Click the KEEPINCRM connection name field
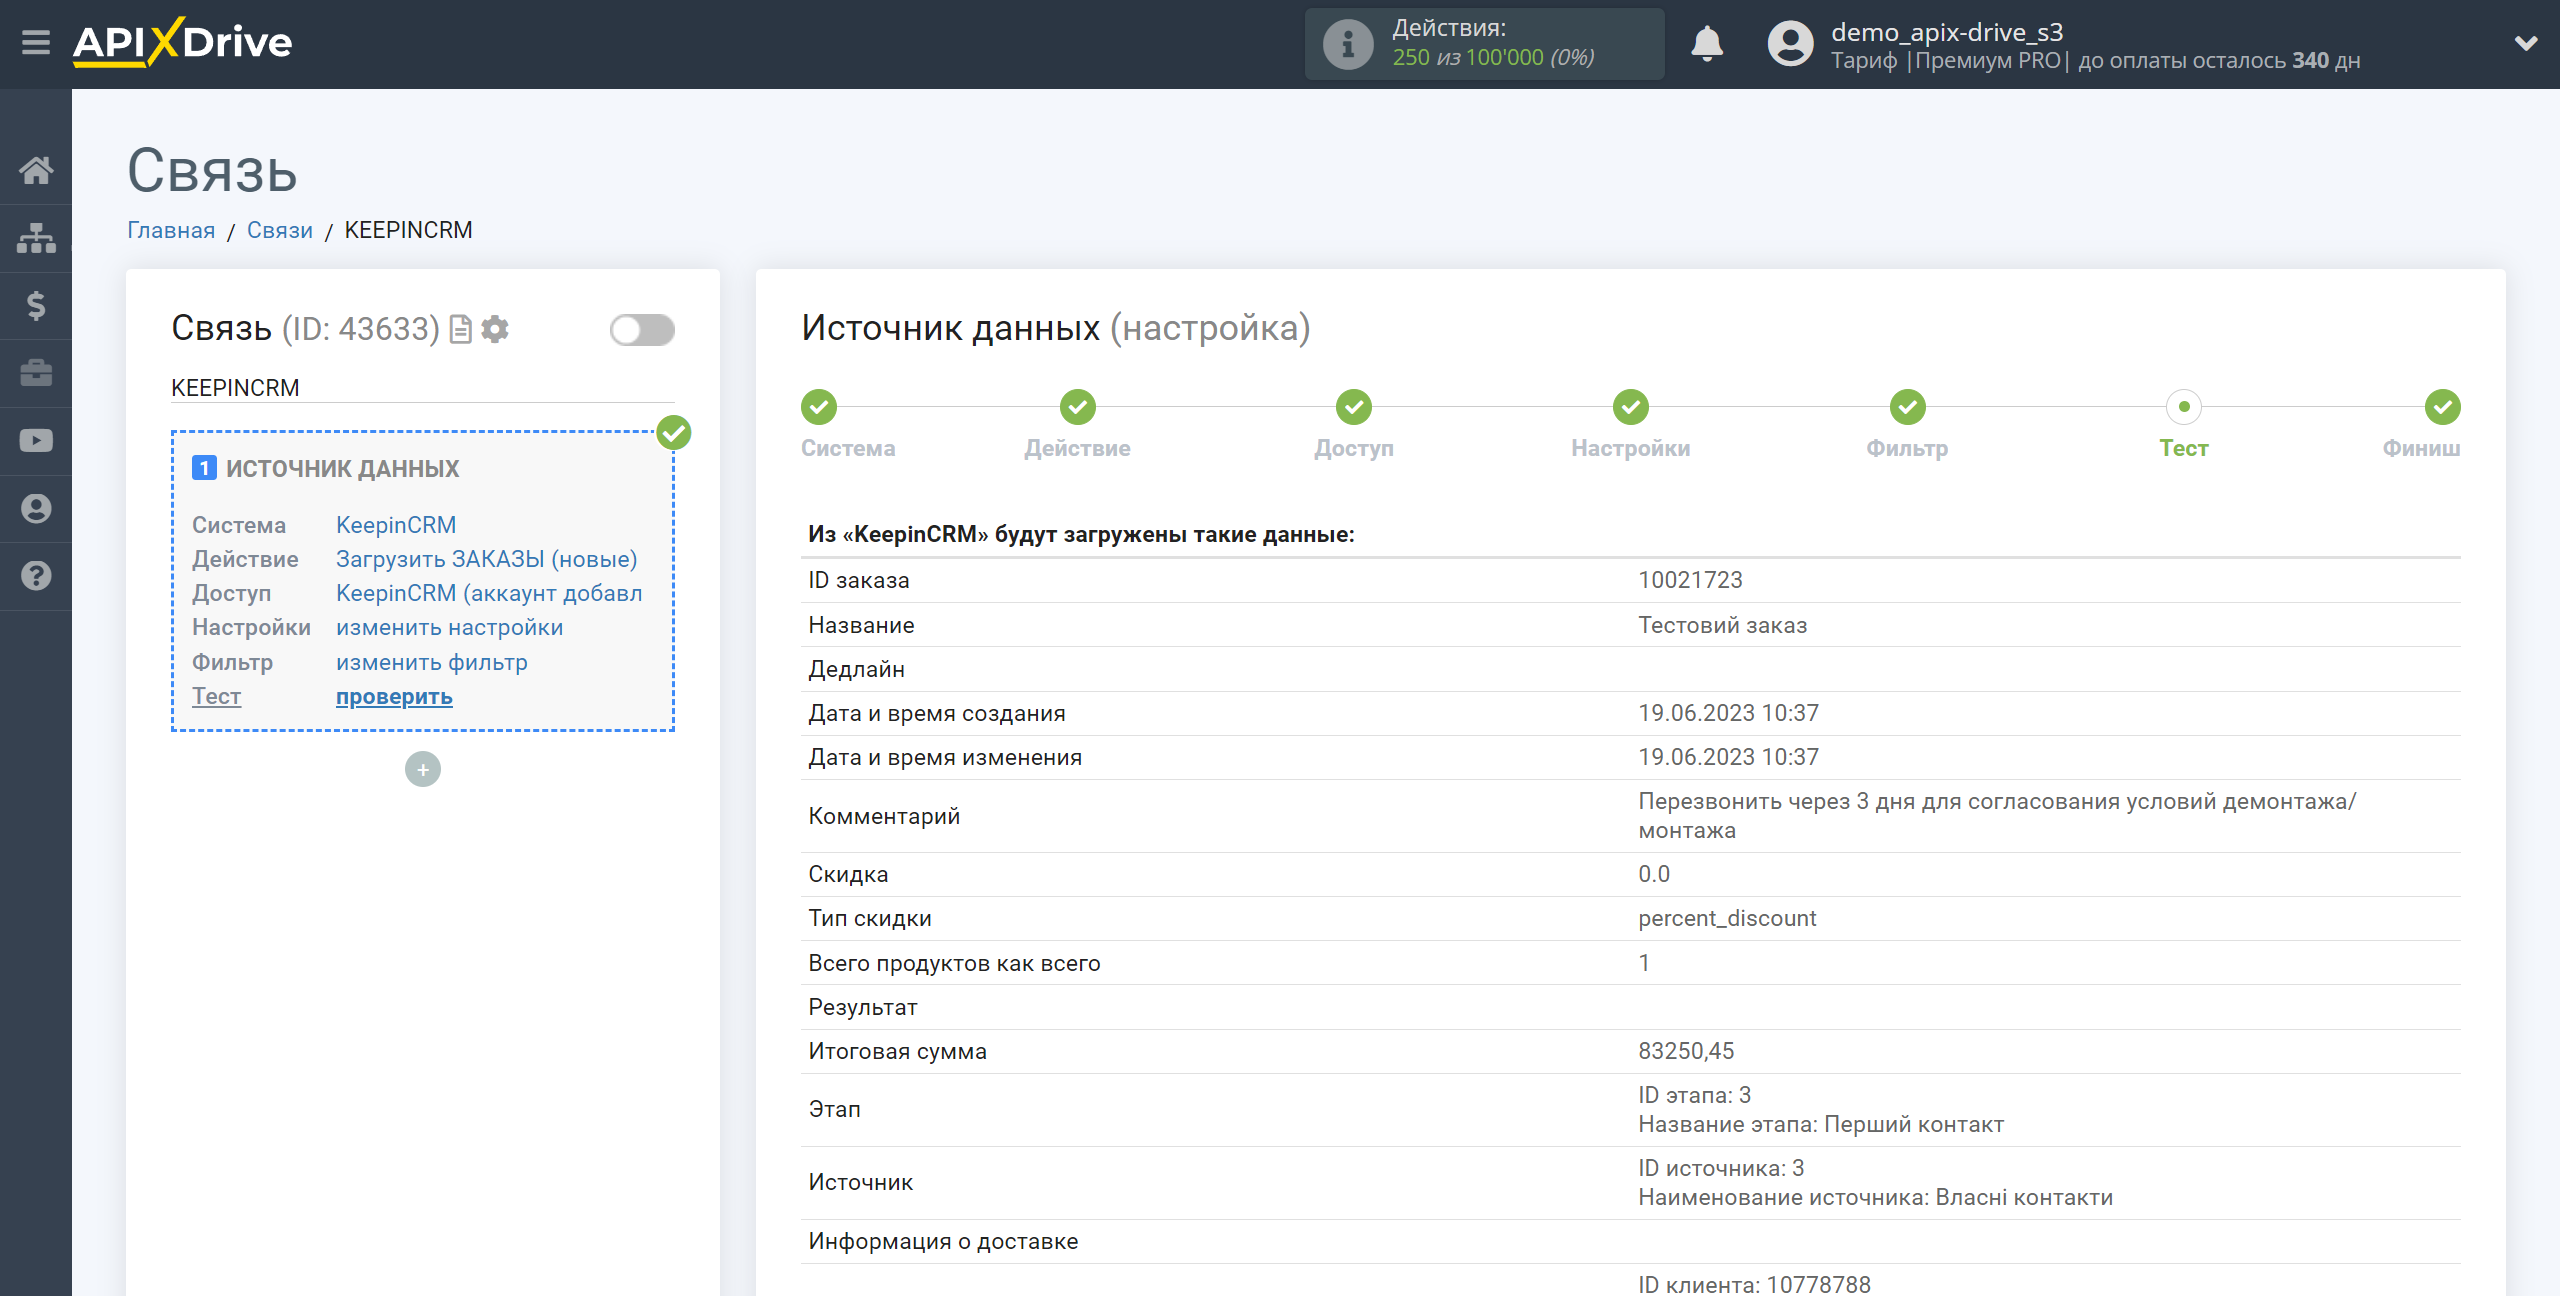Image resolution: width=2560 pixels, height=1296 pixels. [x=423, y=388]
